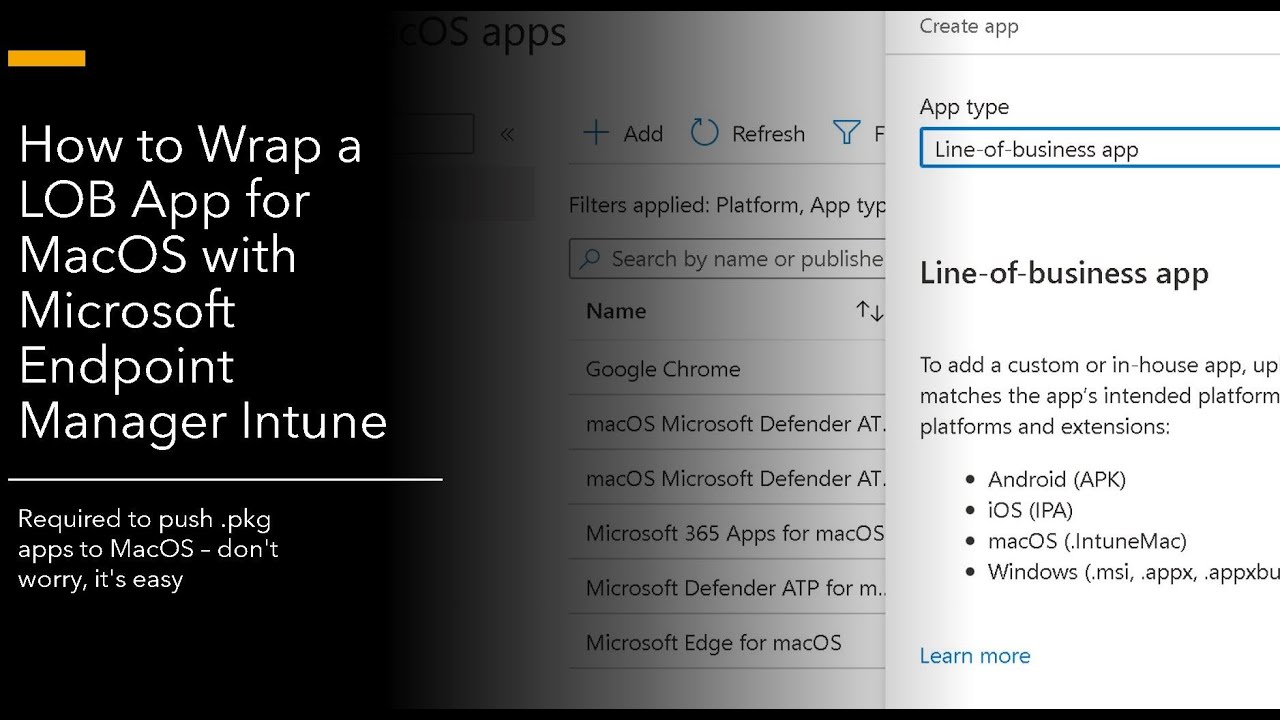1280x720 pixels.
Task: Open the Filter funnel icon
Action: (x=846, y=133)
